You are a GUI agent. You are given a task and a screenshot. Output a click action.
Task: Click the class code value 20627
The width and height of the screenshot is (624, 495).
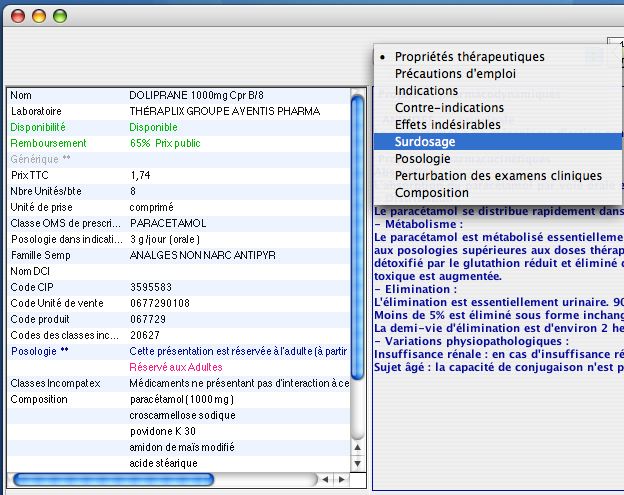145,335
